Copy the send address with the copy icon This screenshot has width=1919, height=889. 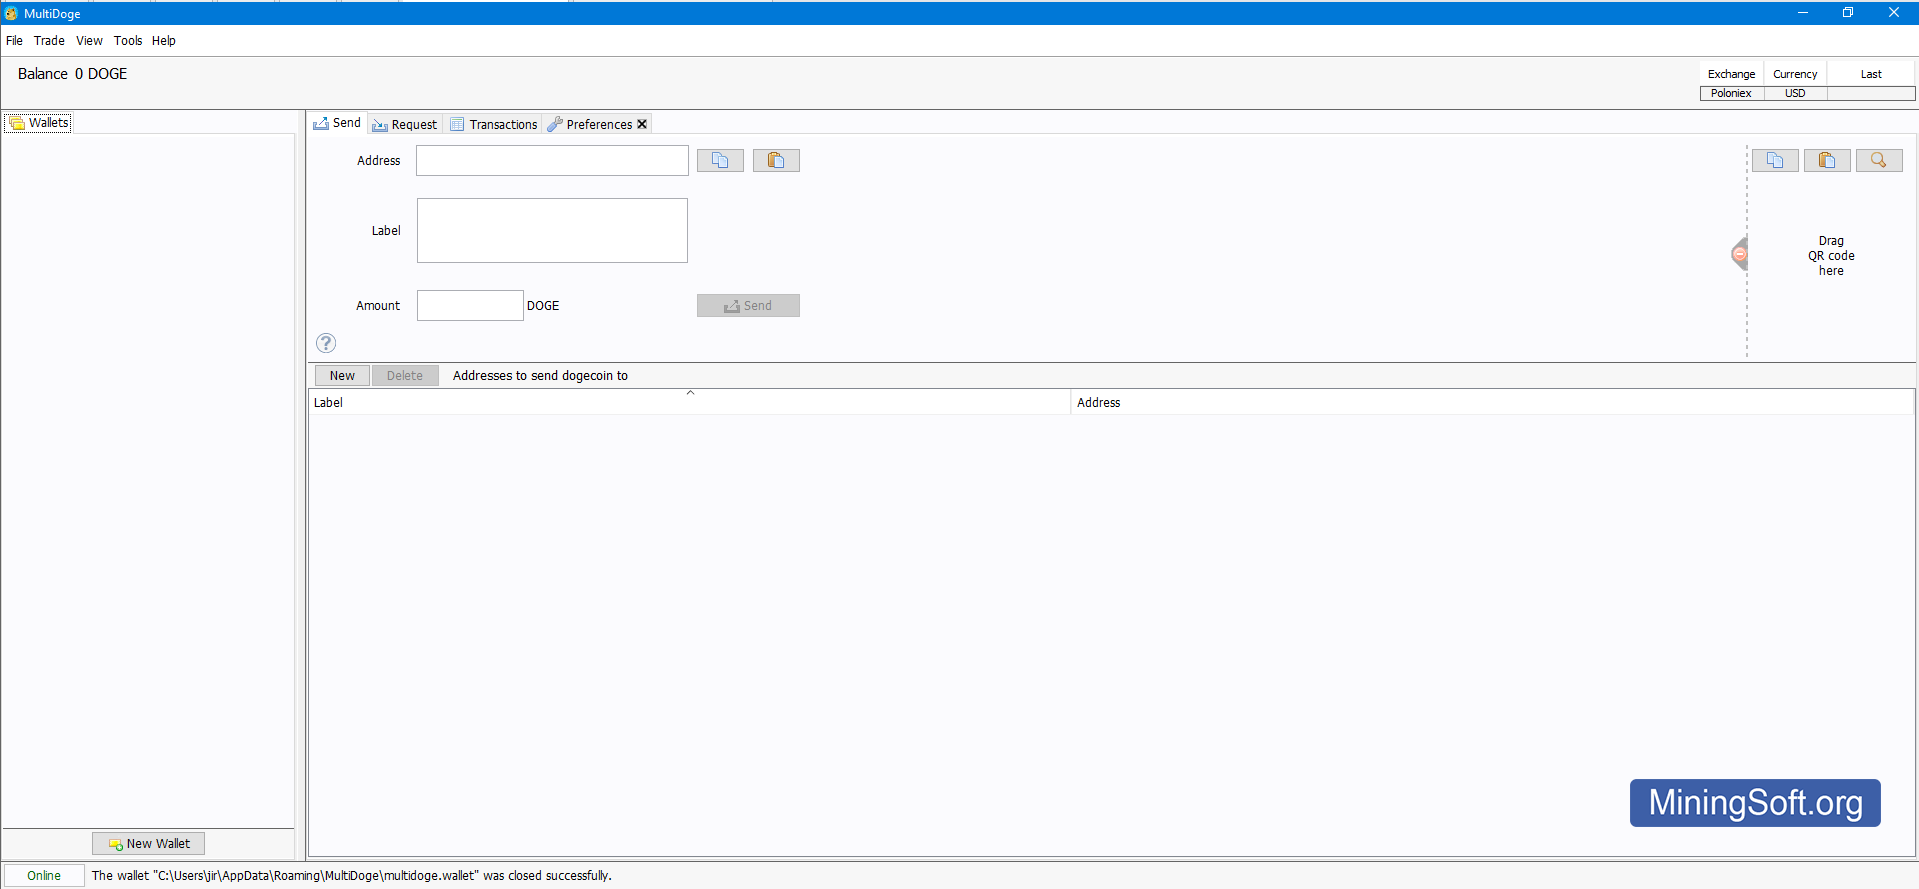click(x=720, y=160)
